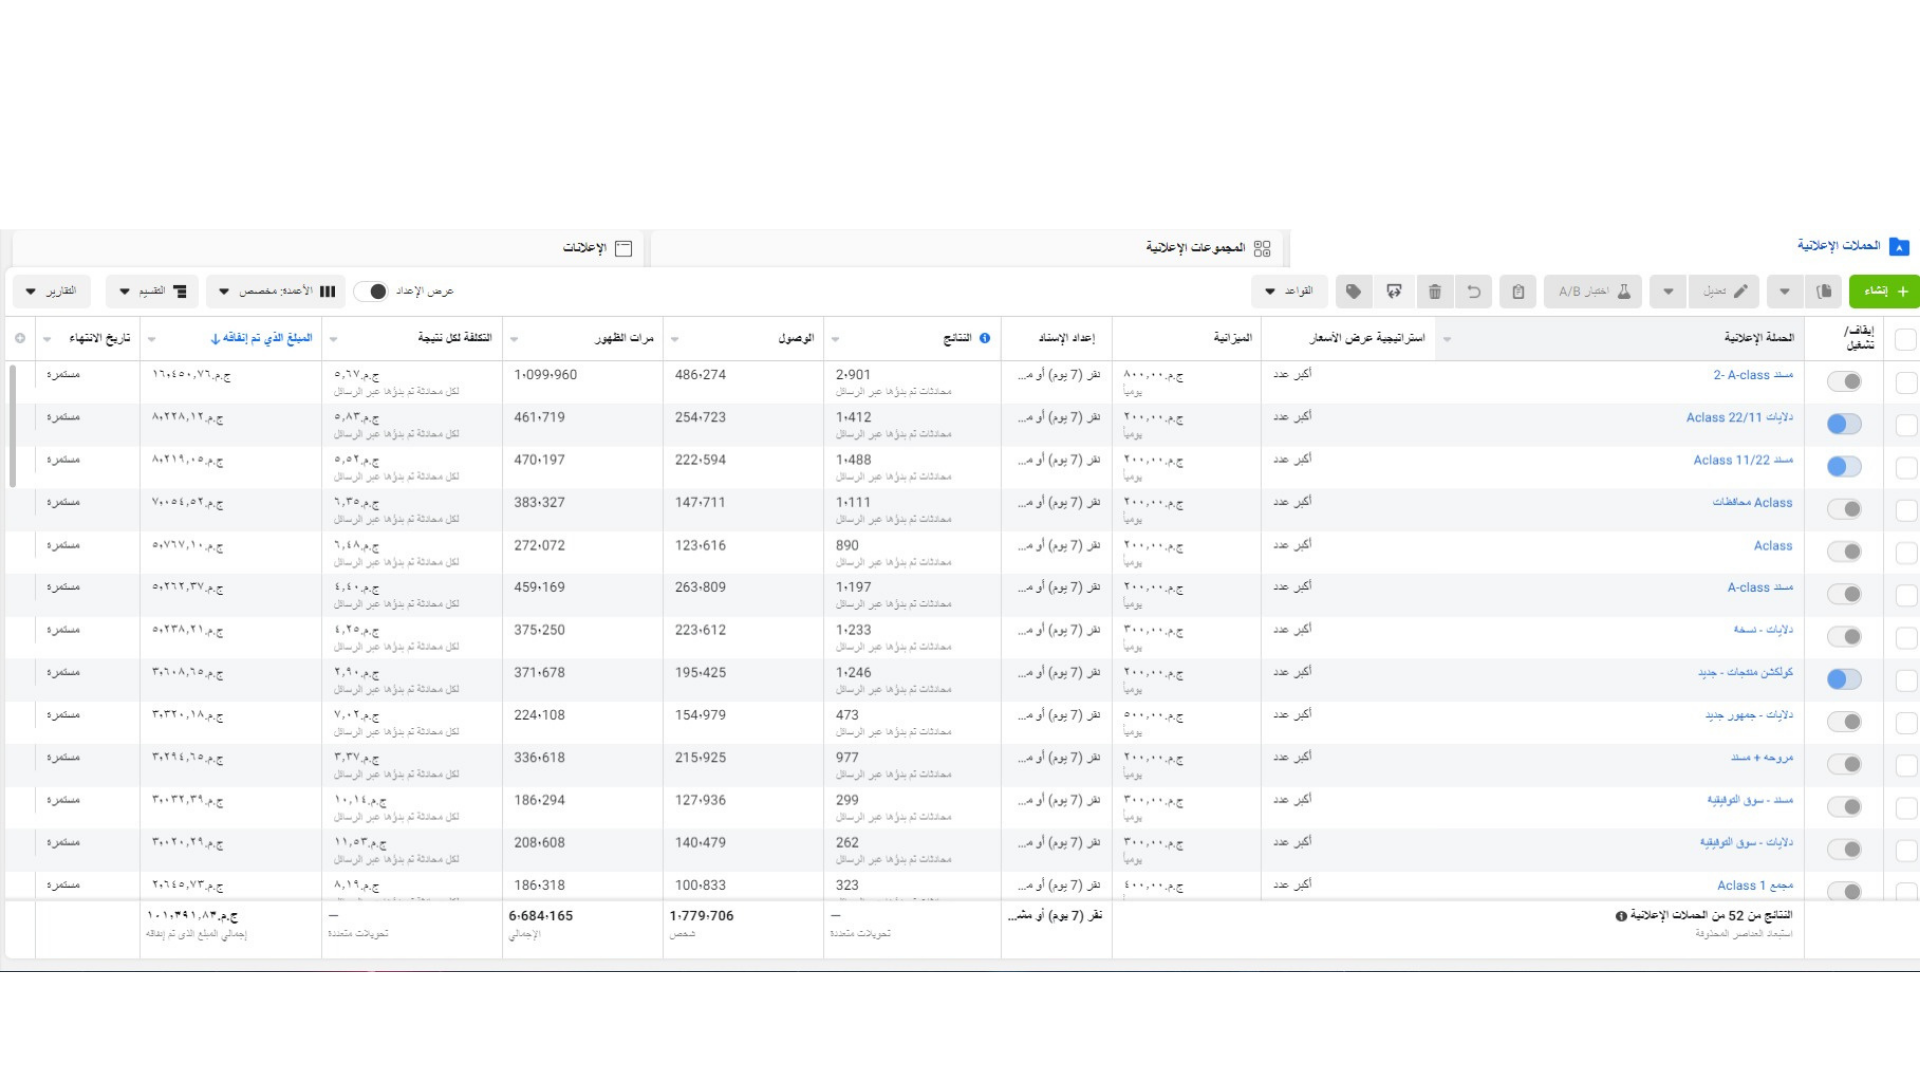Click the clipboard preview icon

tap(1518, 291)
